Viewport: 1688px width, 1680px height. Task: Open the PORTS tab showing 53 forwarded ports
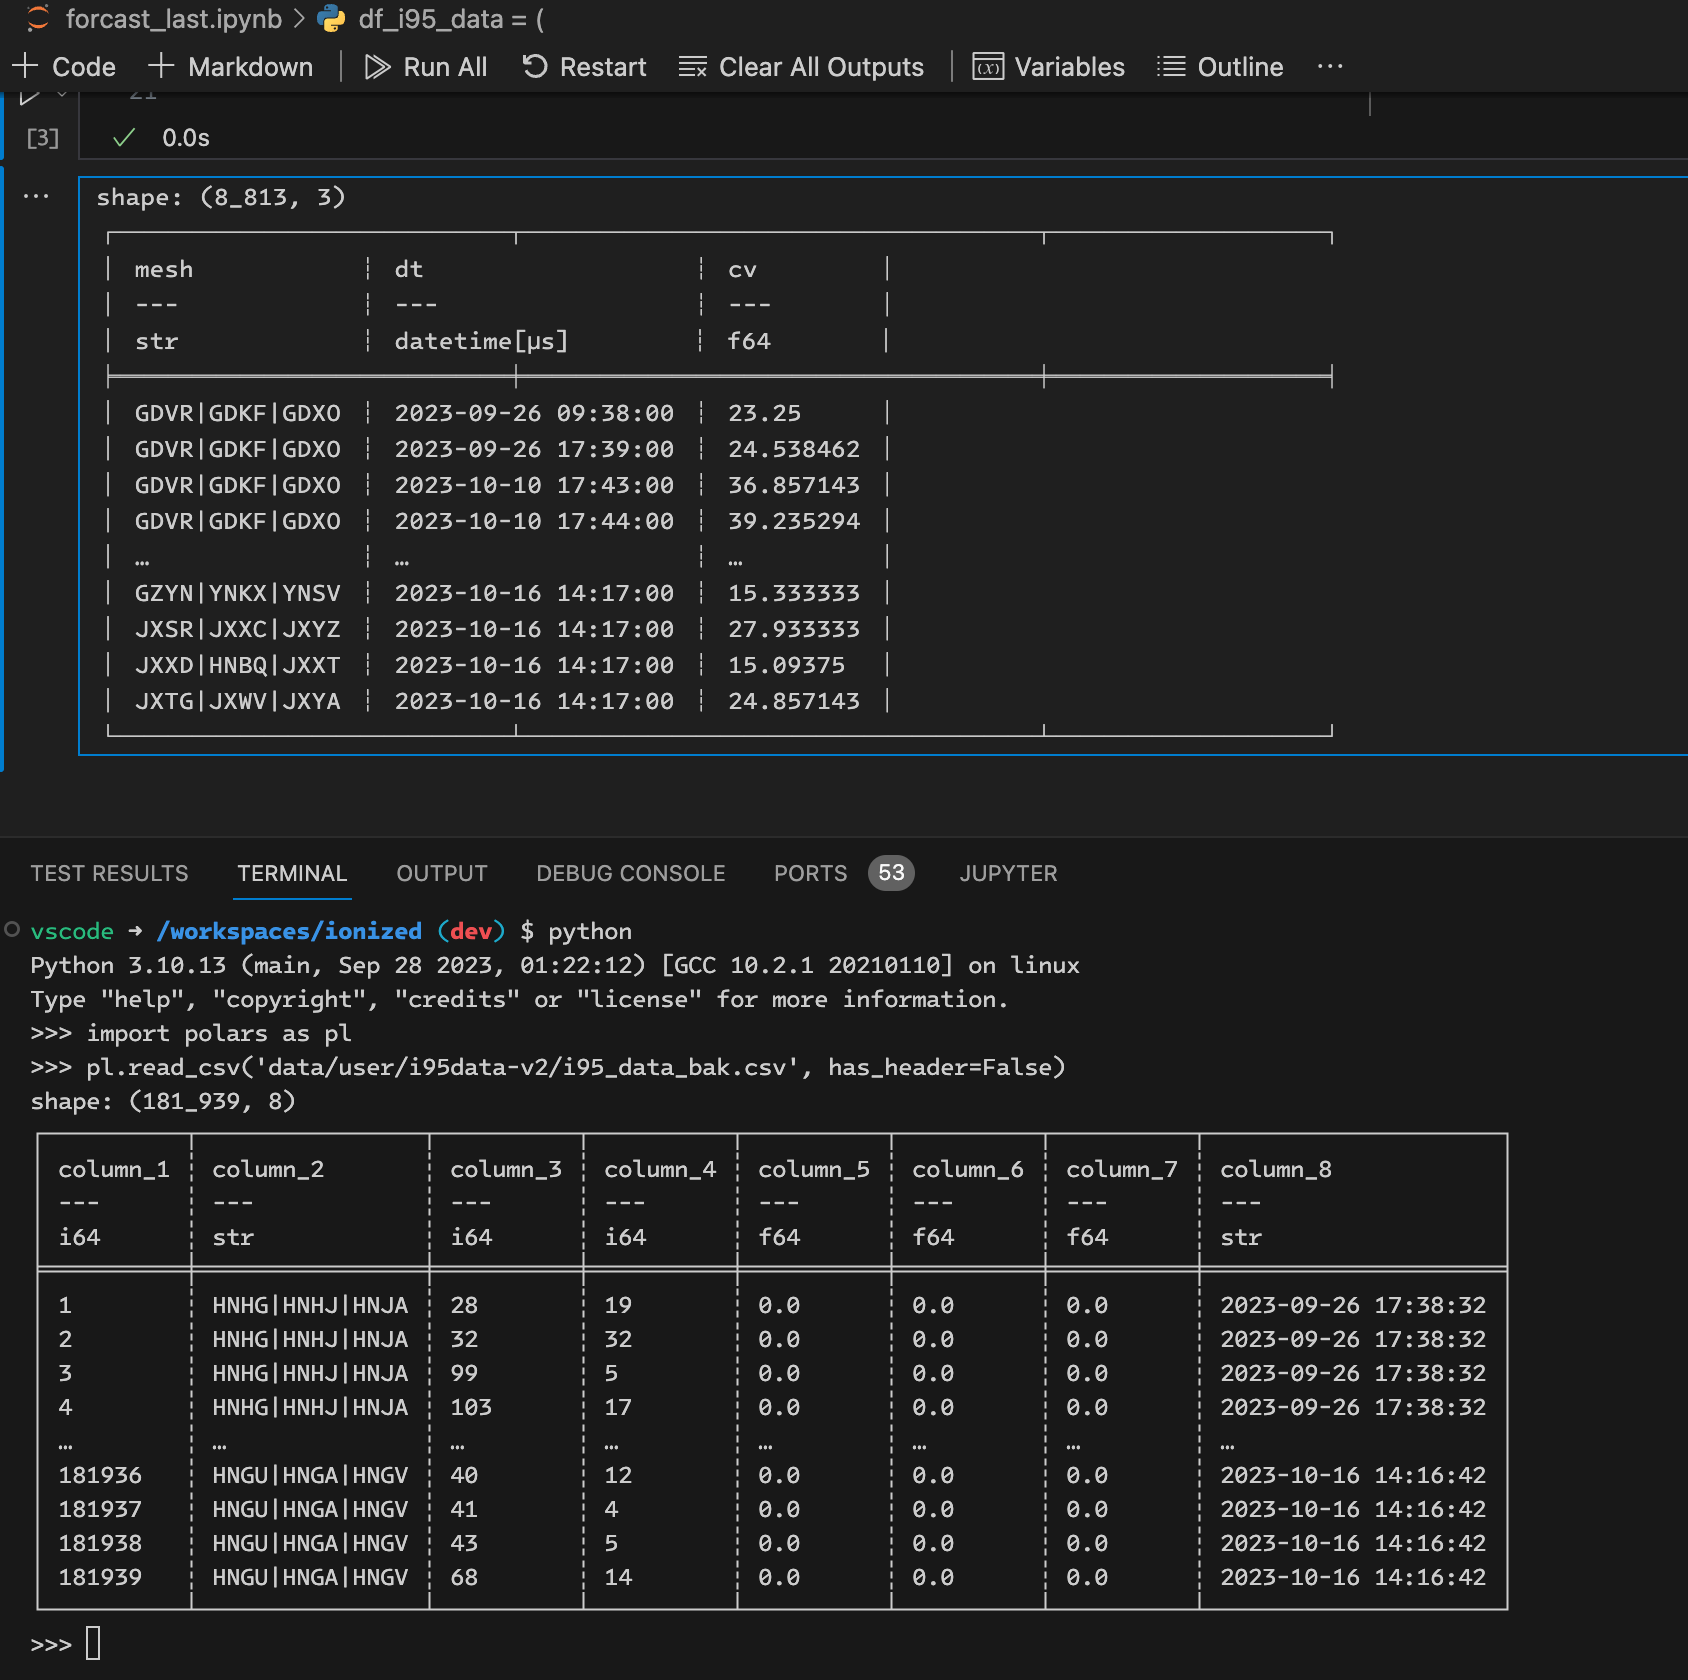[810, 873]
